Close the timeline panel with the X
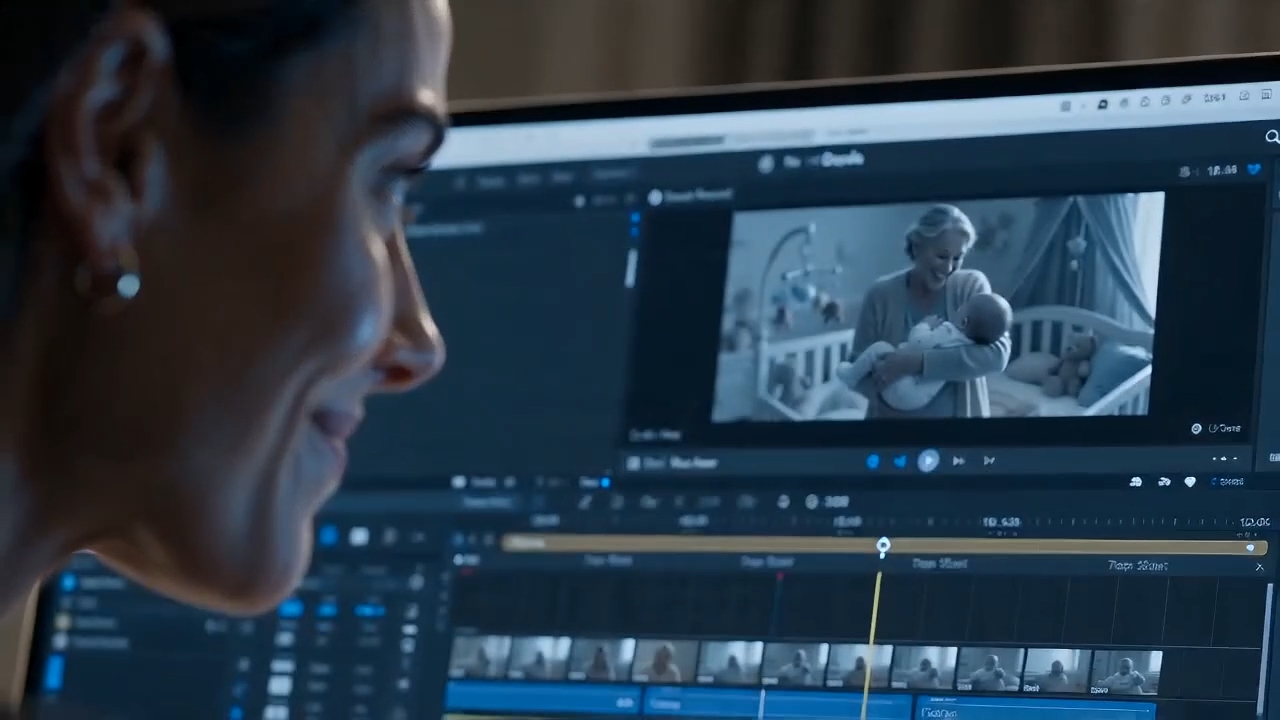This screenshot has width=1280, height=720. [x=1259, y=567]
